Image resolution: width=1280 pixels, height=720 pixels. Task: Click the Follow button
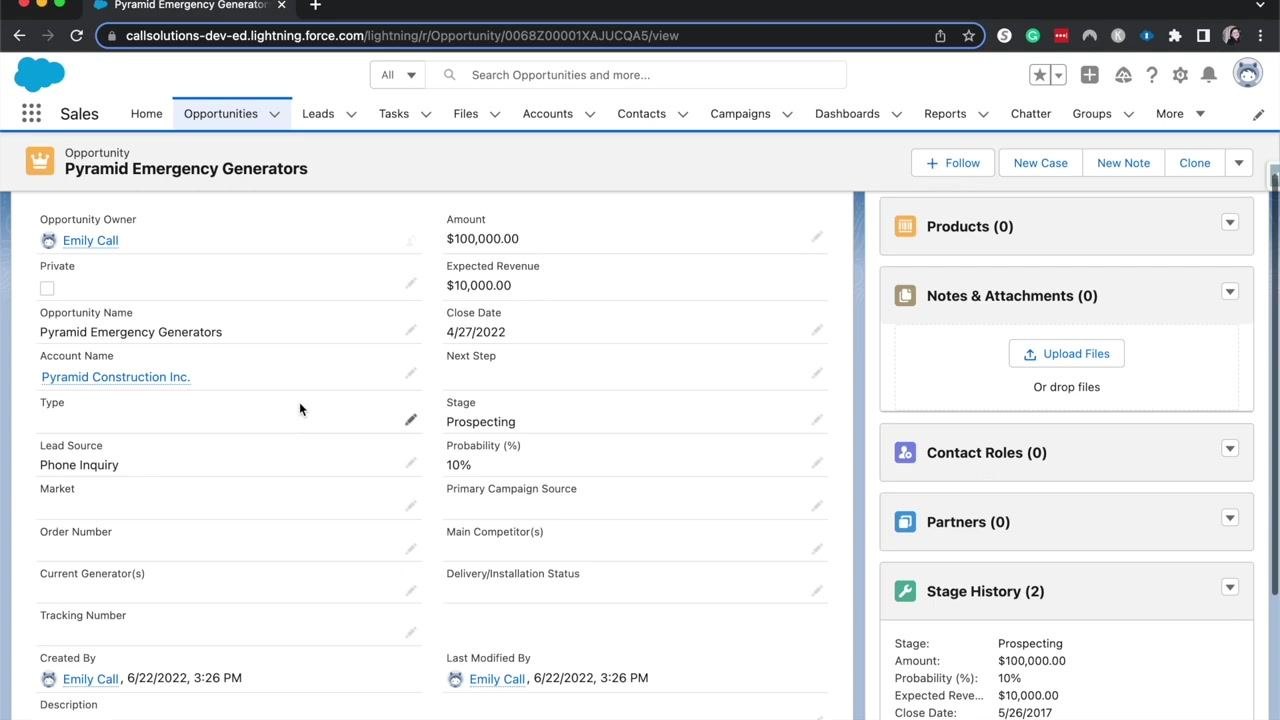point(954,163)
